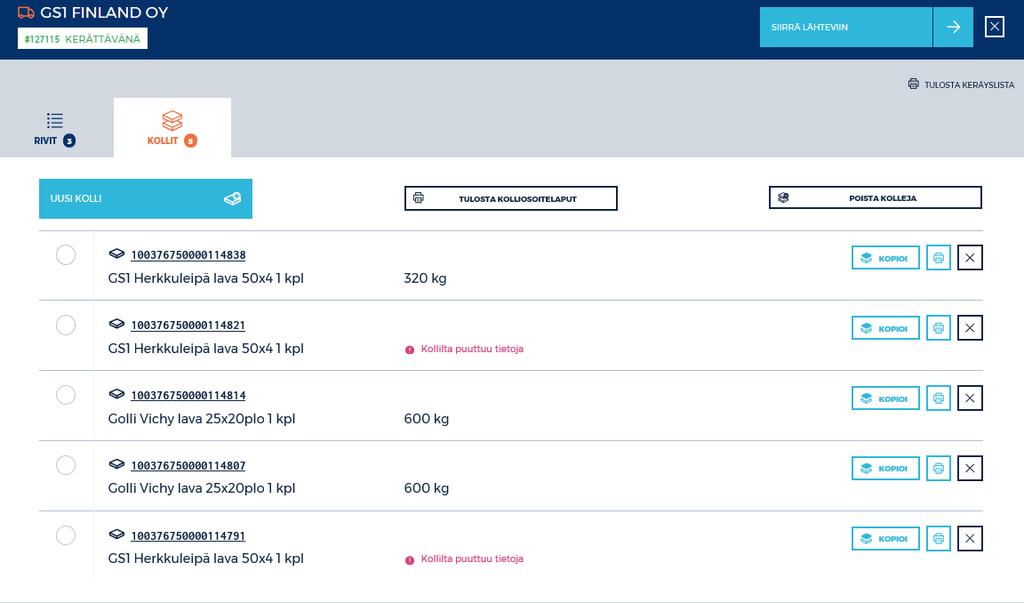
Task: Click the 600 kg weight of package 100376750000114807
Action: 426,488
